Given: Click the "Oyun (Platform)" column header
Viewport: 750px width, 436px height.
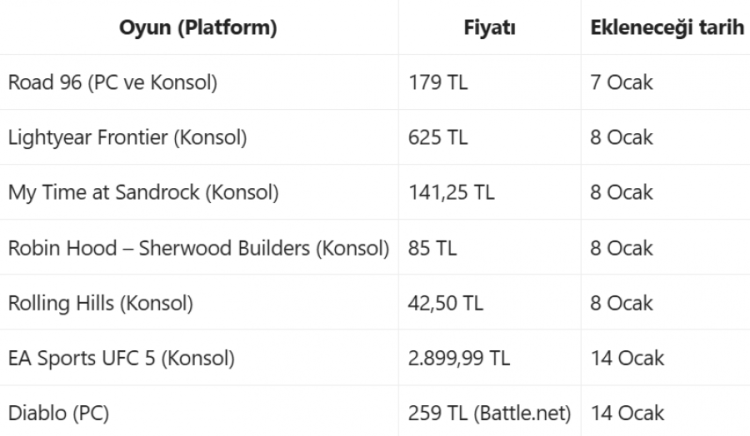Looking at the screenshot, I should point(198,27).
